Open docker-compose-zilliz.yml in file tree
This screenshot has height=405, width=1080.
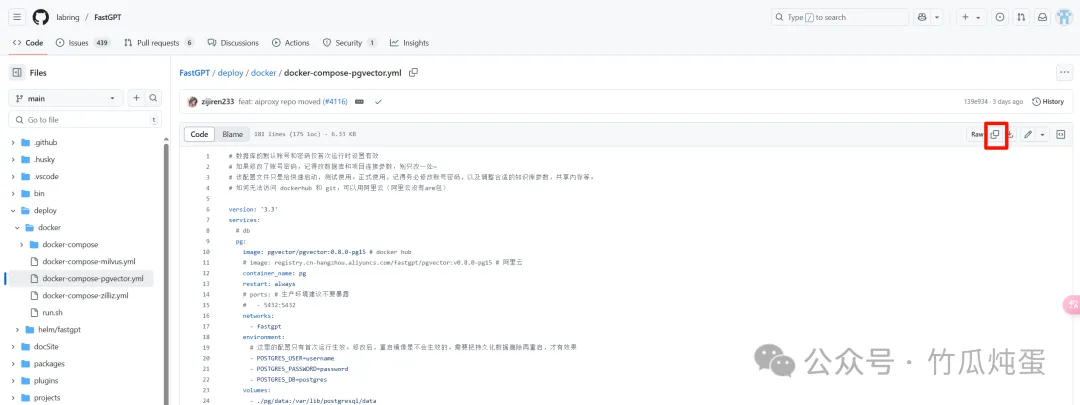[x=85, y=295]
